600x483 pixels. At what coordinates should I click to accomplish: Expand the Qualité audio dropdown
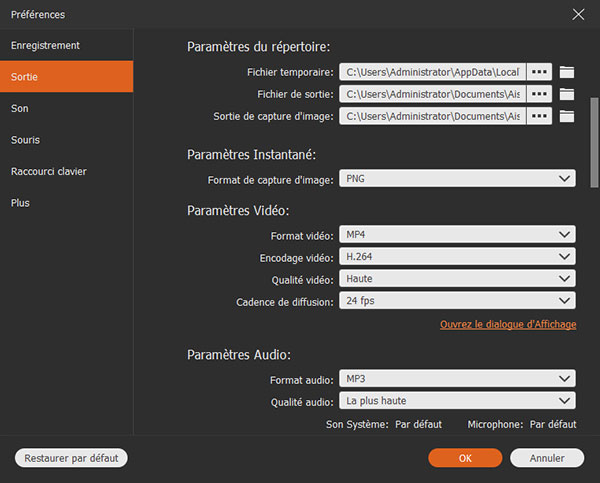[x=457, y=401]
